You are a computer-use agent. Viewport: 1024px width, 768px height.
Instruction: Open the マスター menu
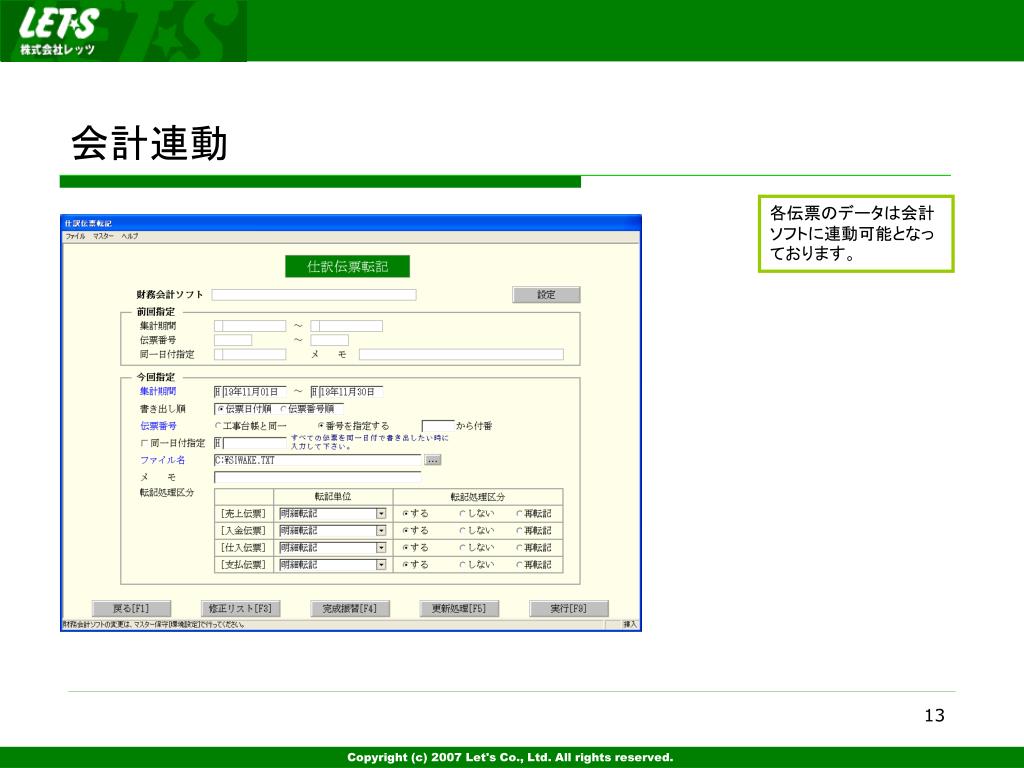click(103, 236)
